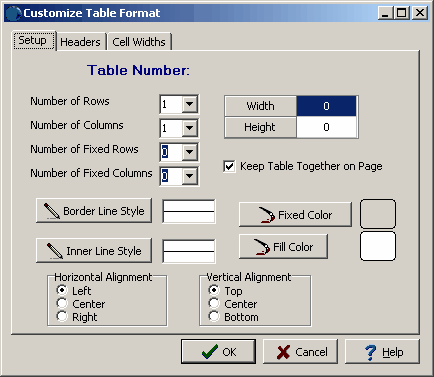Image resolution: width=434 pixels, height=377 pixels.
Task: Uncheck Keep Table Together on Page
Action: [229, 166]
